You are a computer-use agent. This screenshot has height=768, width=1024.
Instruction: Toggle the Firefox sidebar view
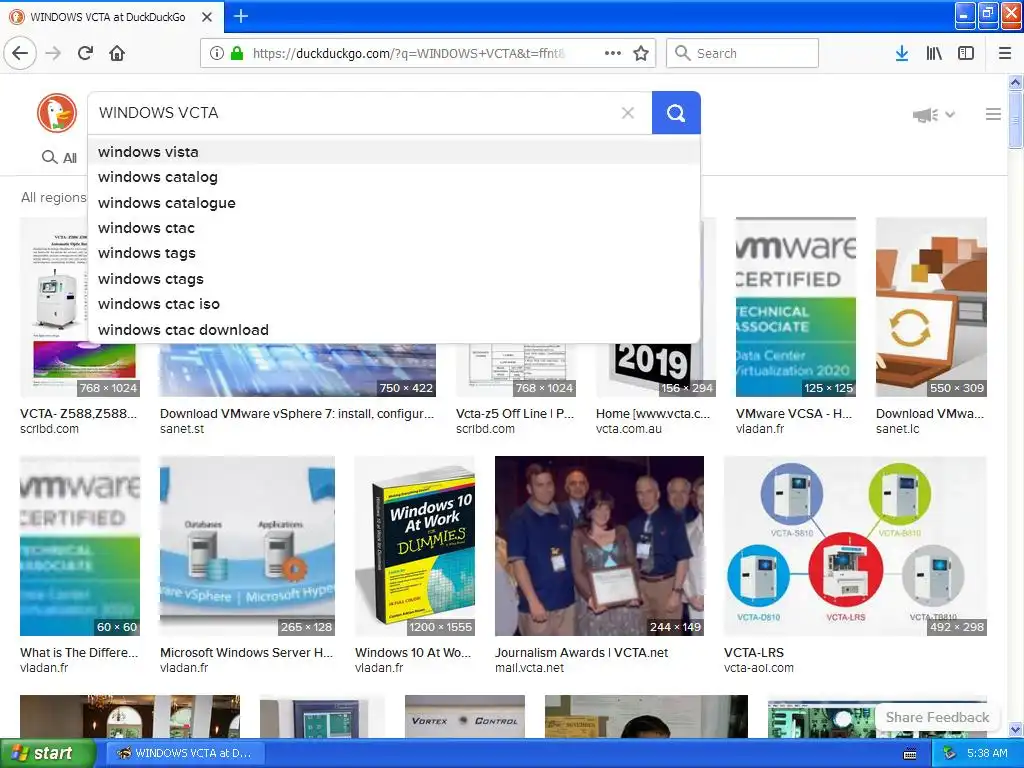pyautogui.click(x=966, y=54)
